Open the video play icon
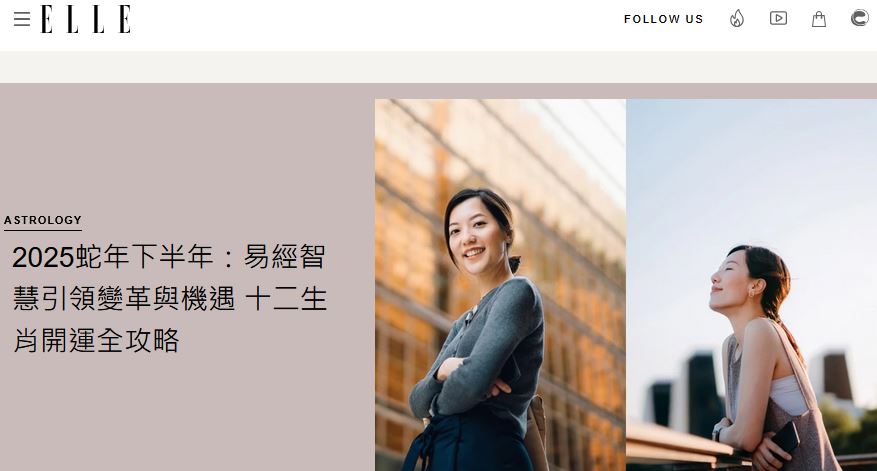Screen dimensions: 877x471 778,18
